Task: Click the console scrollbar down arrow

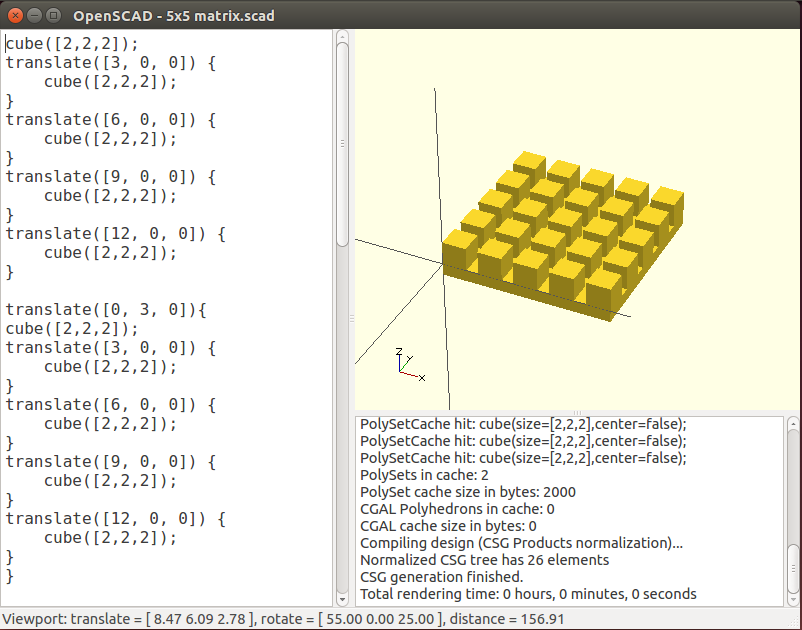Action: coord(793,599)
